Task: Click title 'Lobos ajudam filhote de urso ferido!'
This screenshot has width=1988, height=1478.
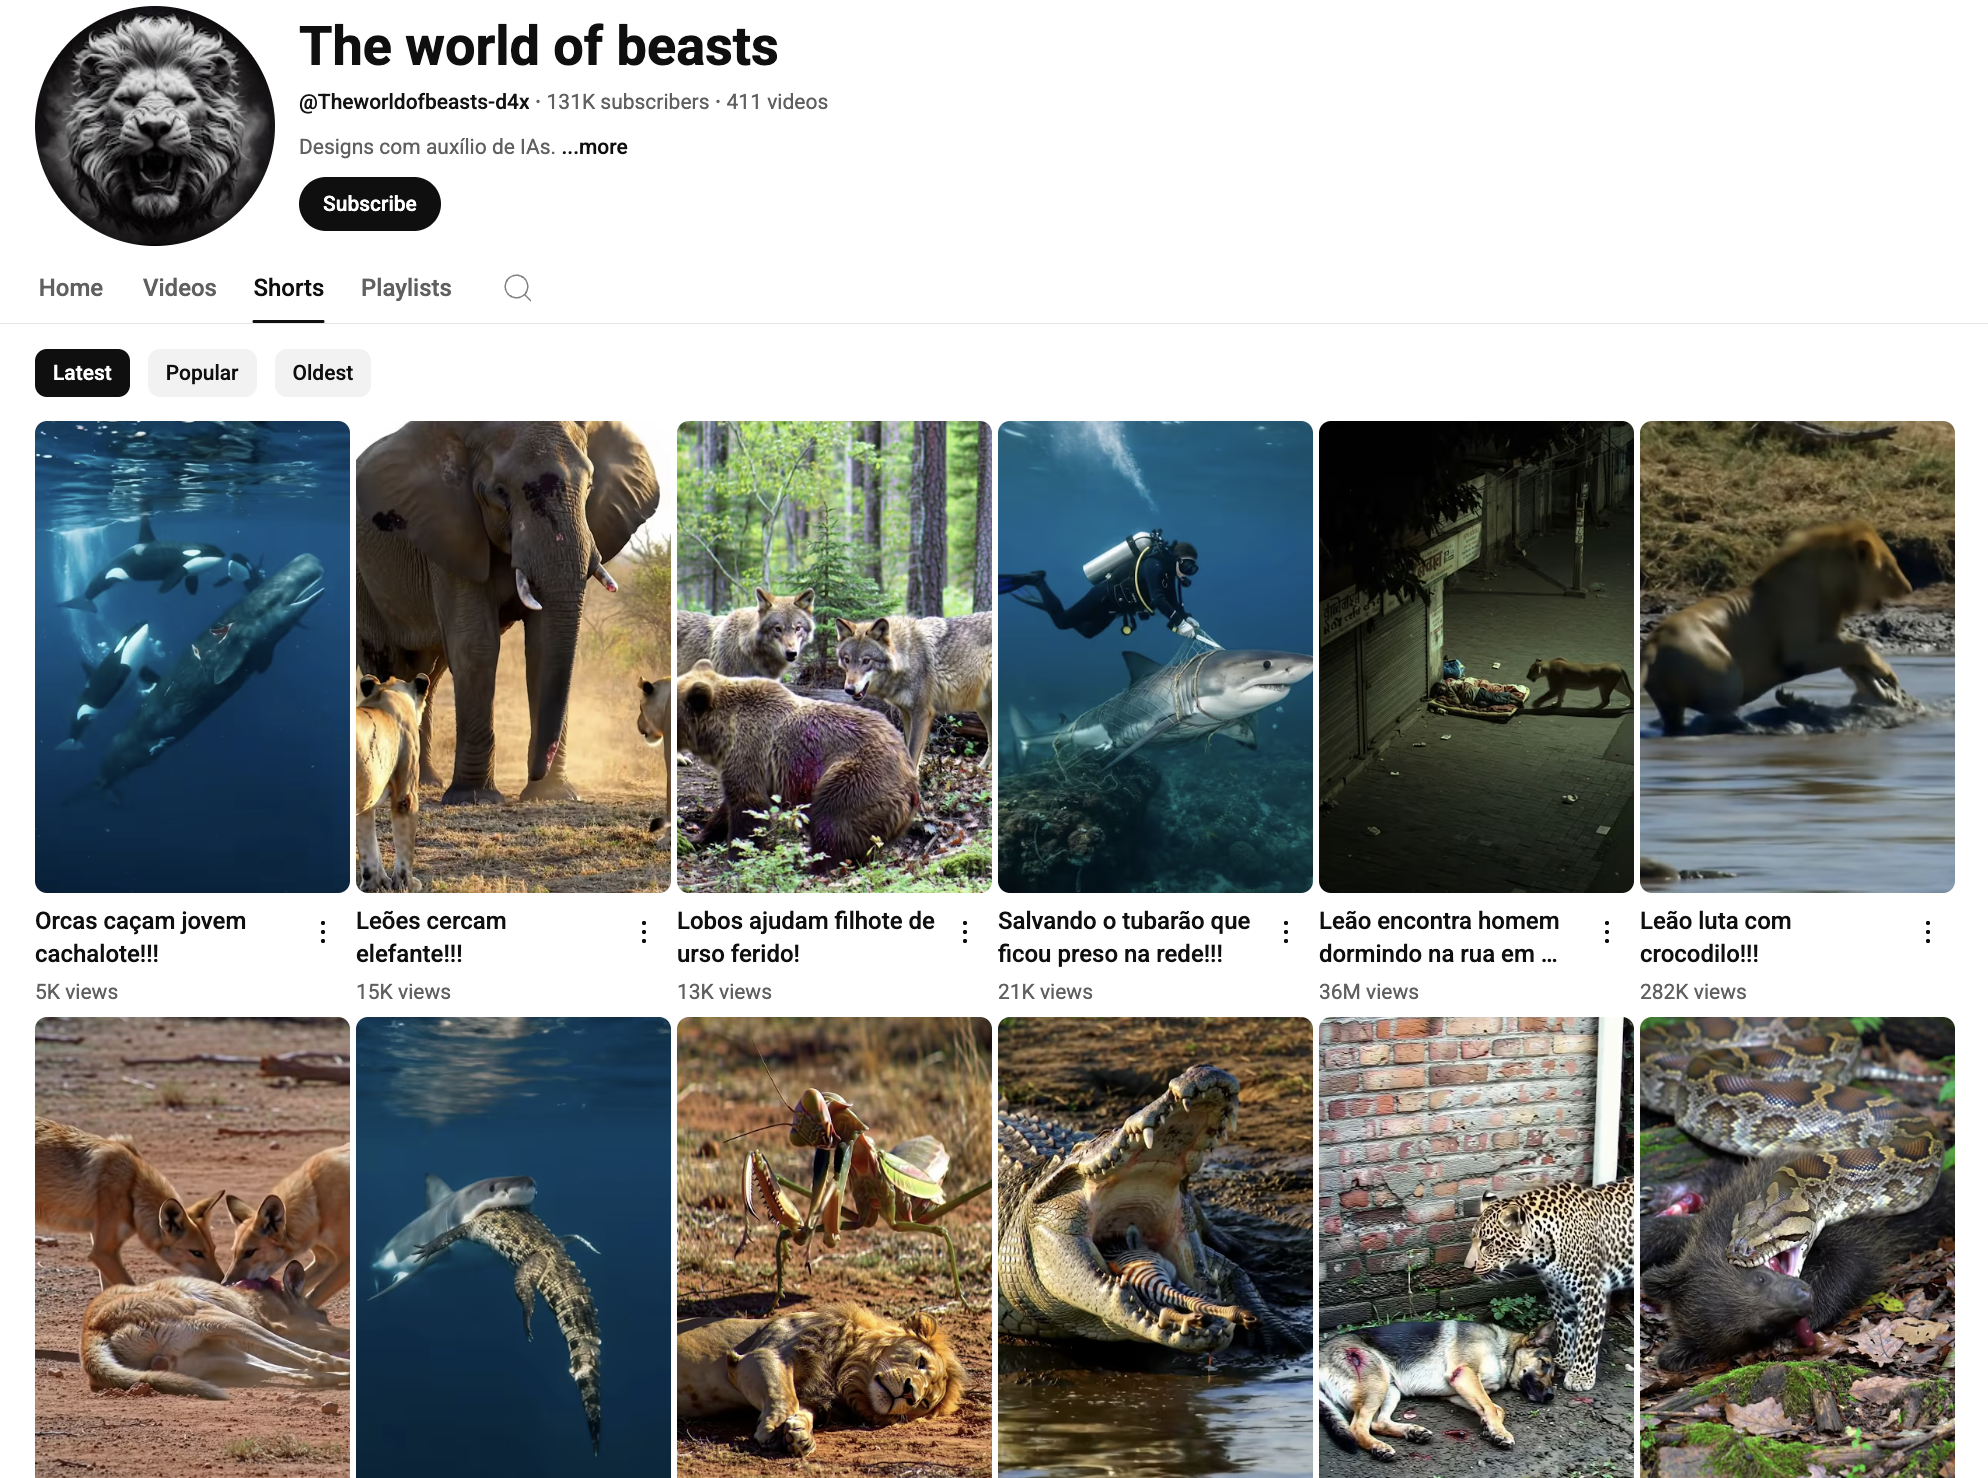Action: click(x=806, y=937)
